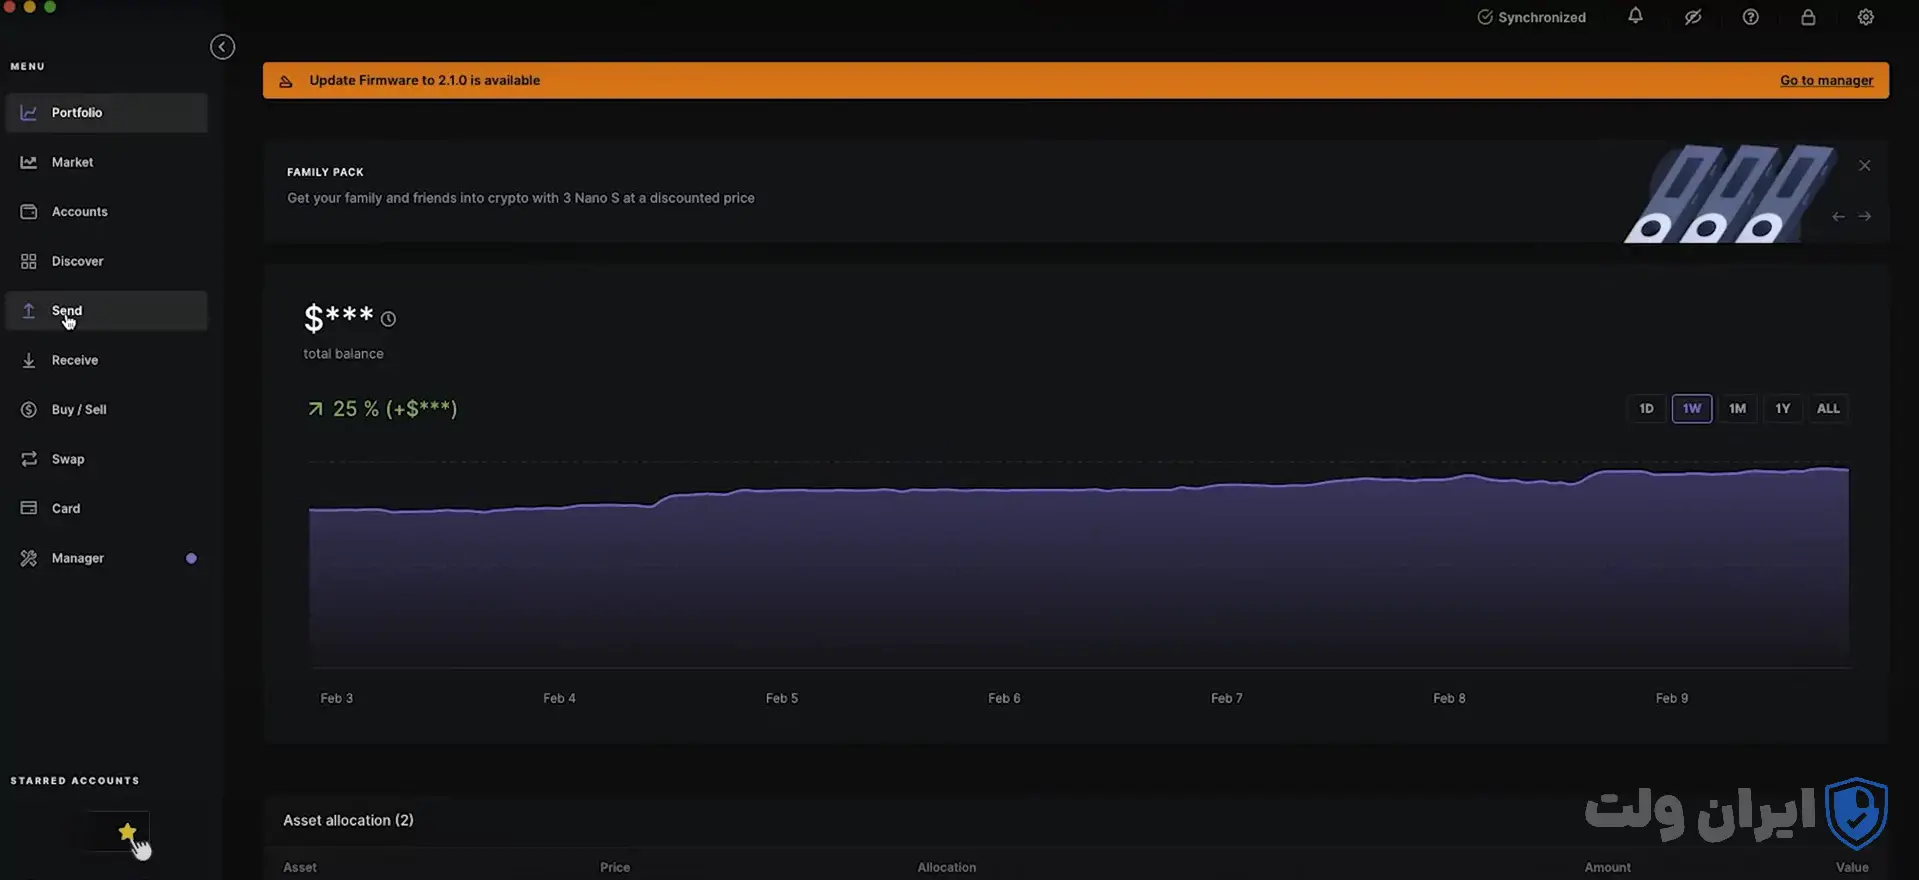Click the Manager tools icon

click(29, 558)
